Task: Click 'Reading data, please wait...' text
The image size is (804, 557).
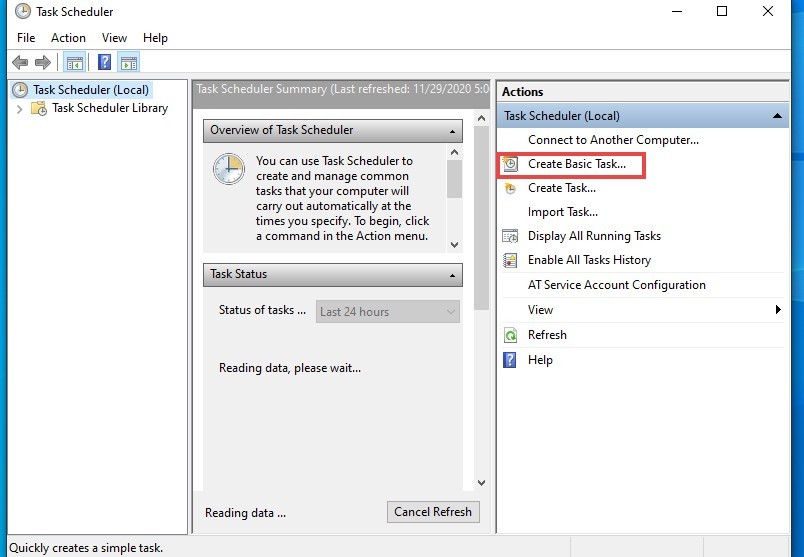Action: tap(290, 368)
